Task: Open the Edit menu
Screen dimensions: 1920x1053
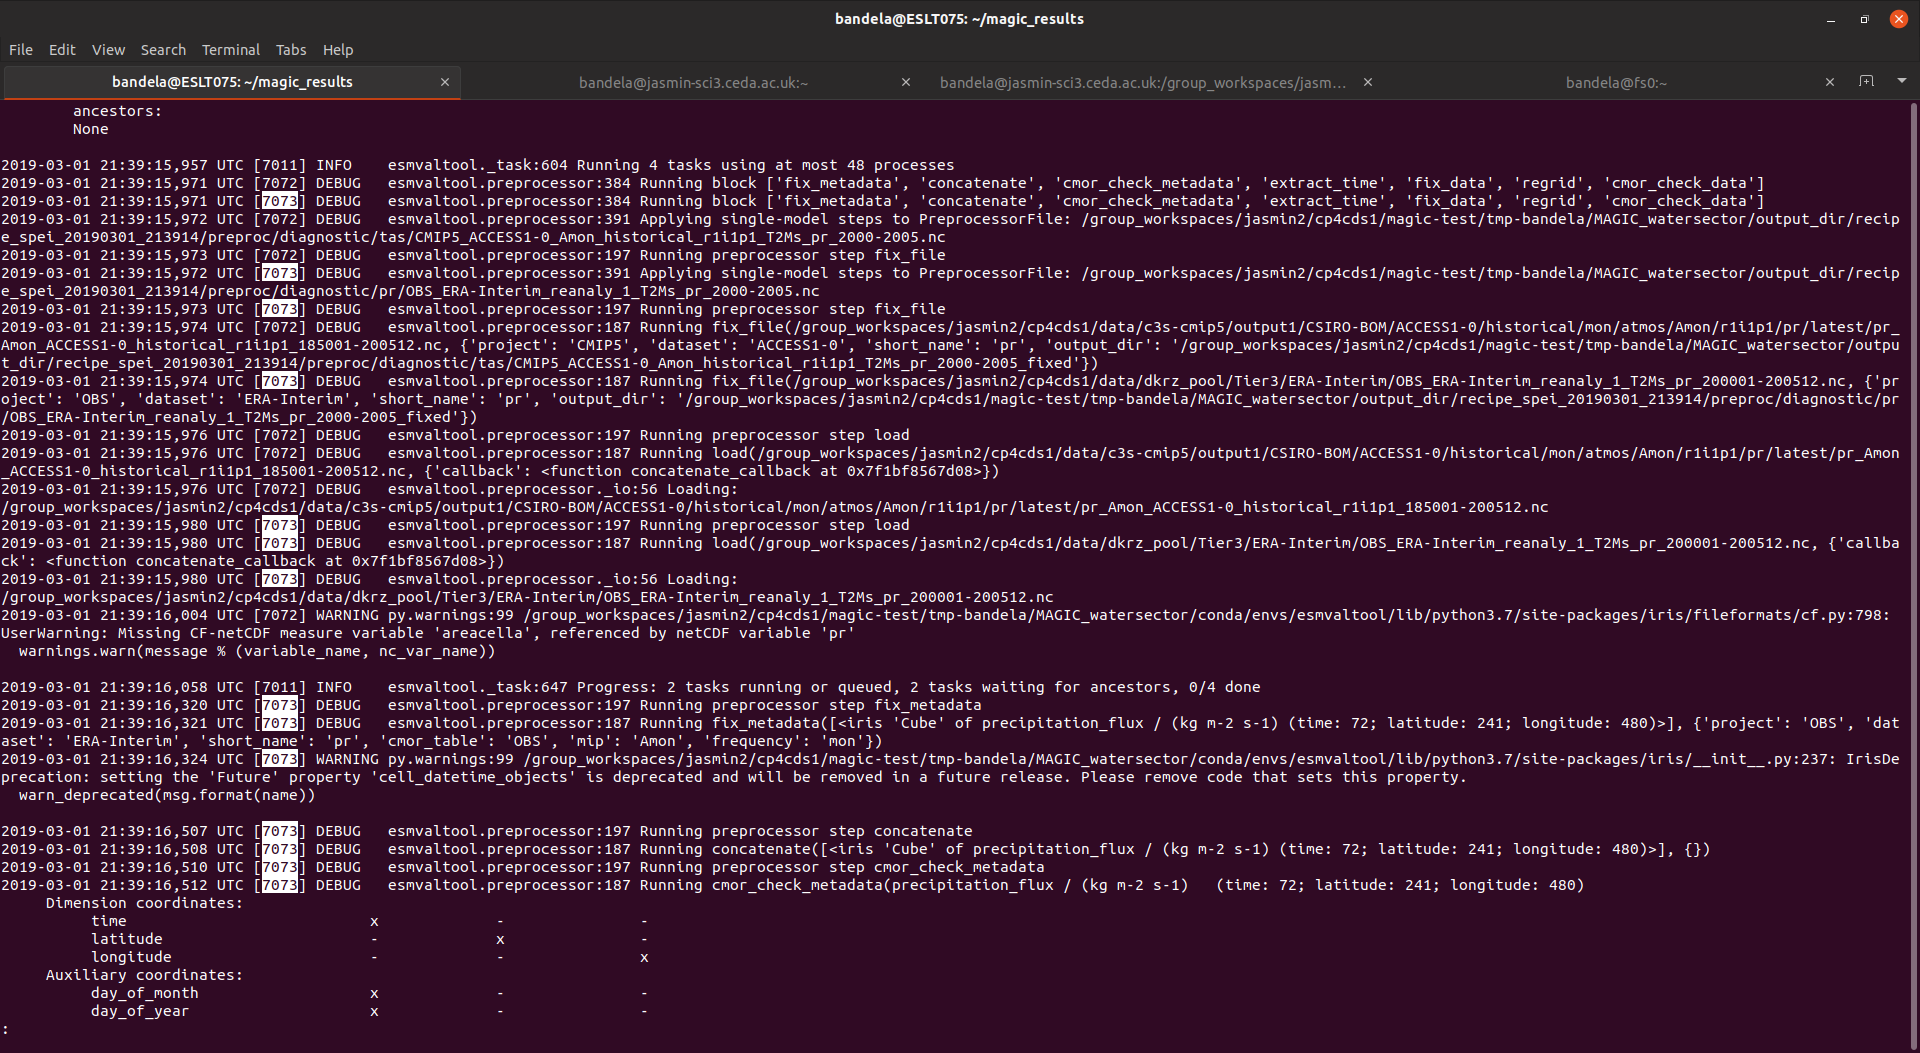Action: pos(62,50)
